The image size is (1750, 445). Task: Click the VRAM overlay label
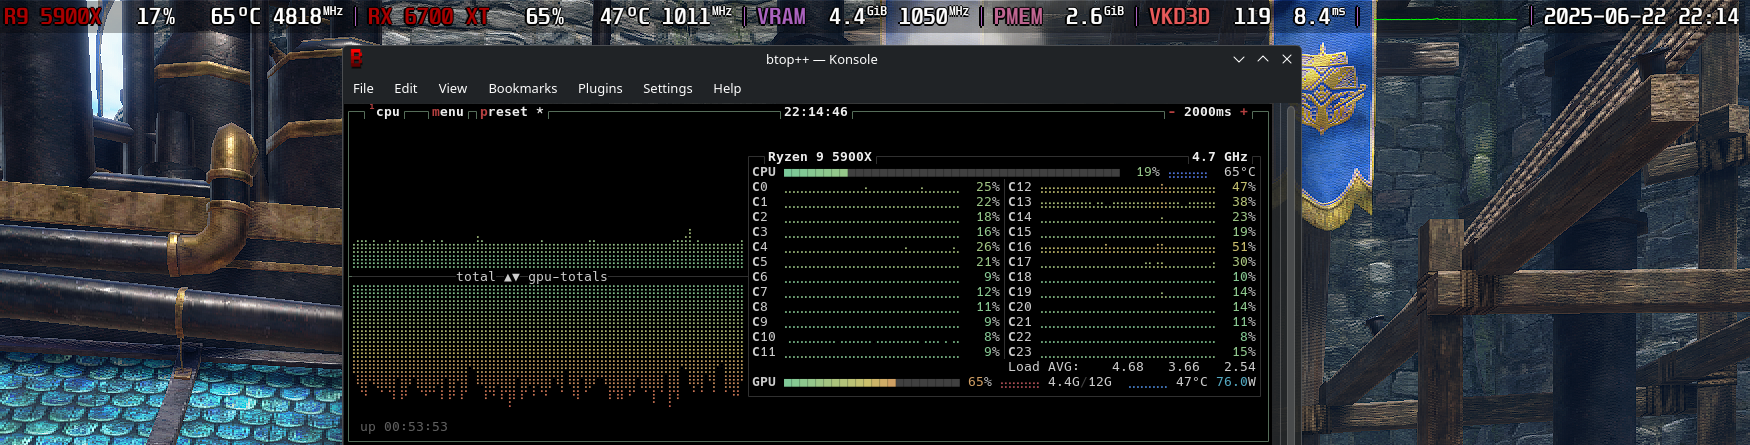(x=781, y=17)
